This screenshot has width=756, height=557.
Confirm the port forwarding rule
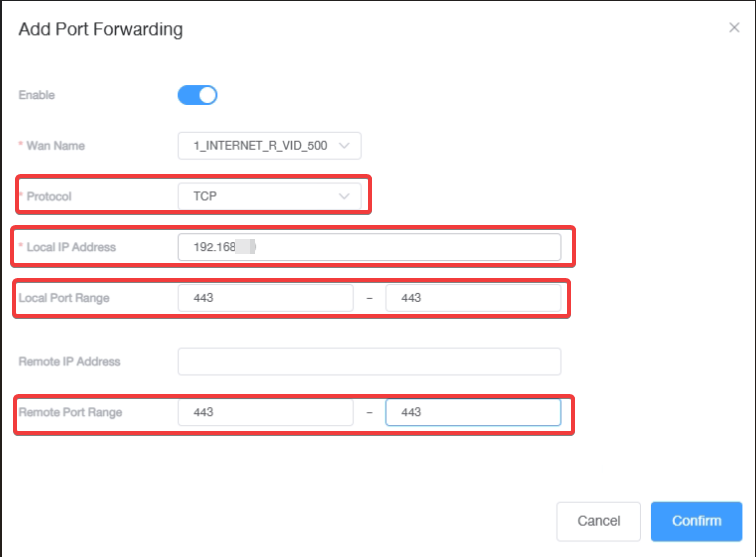click(x=696, y=521)
